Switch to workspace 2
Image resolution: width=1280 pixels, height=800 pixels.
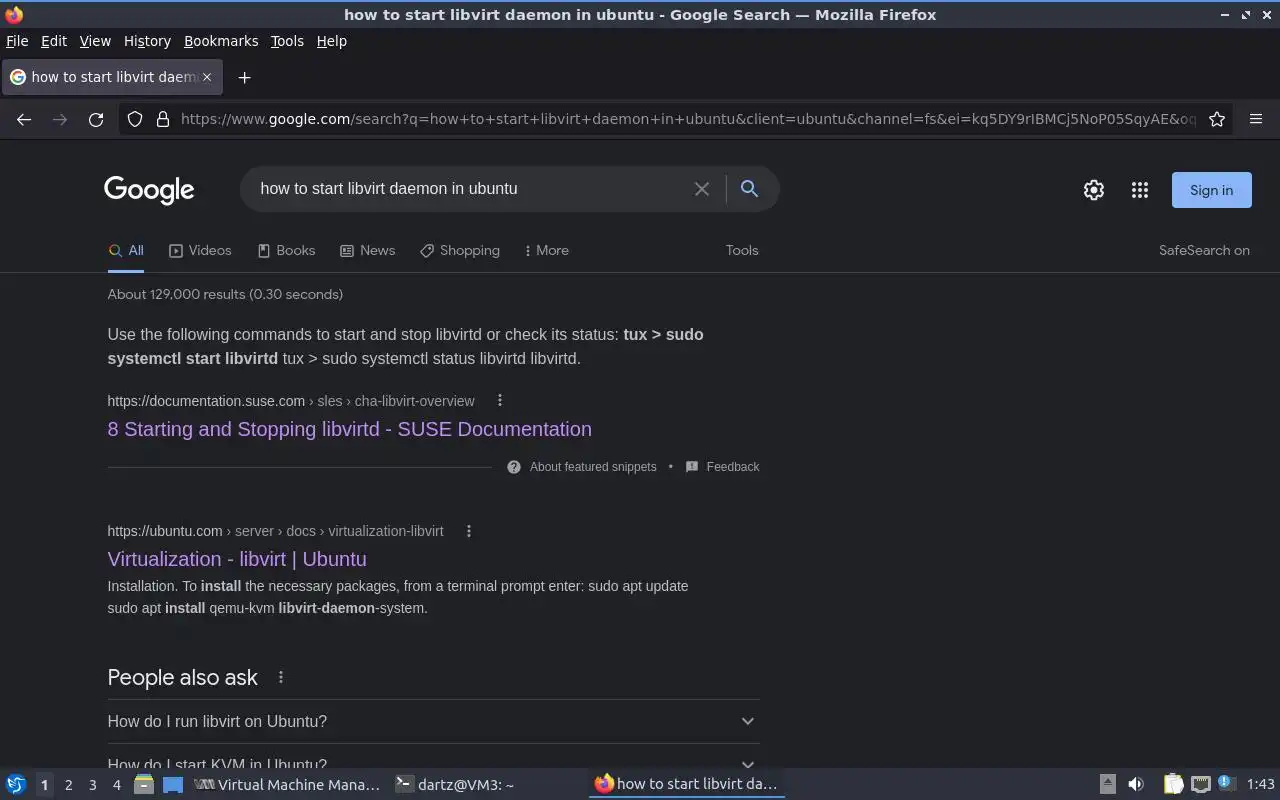coord(69,785)
